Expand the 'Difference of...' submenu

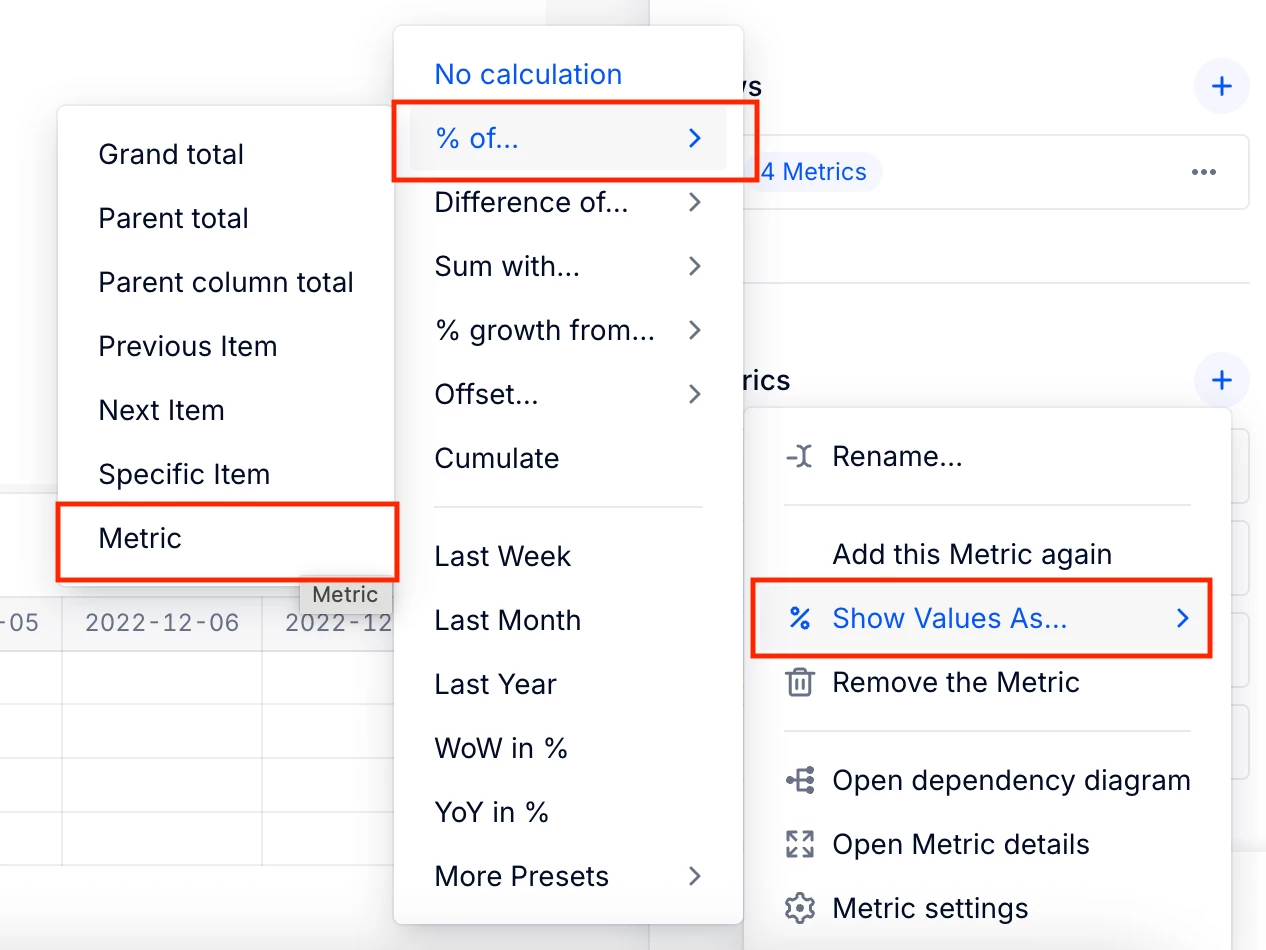568,203
